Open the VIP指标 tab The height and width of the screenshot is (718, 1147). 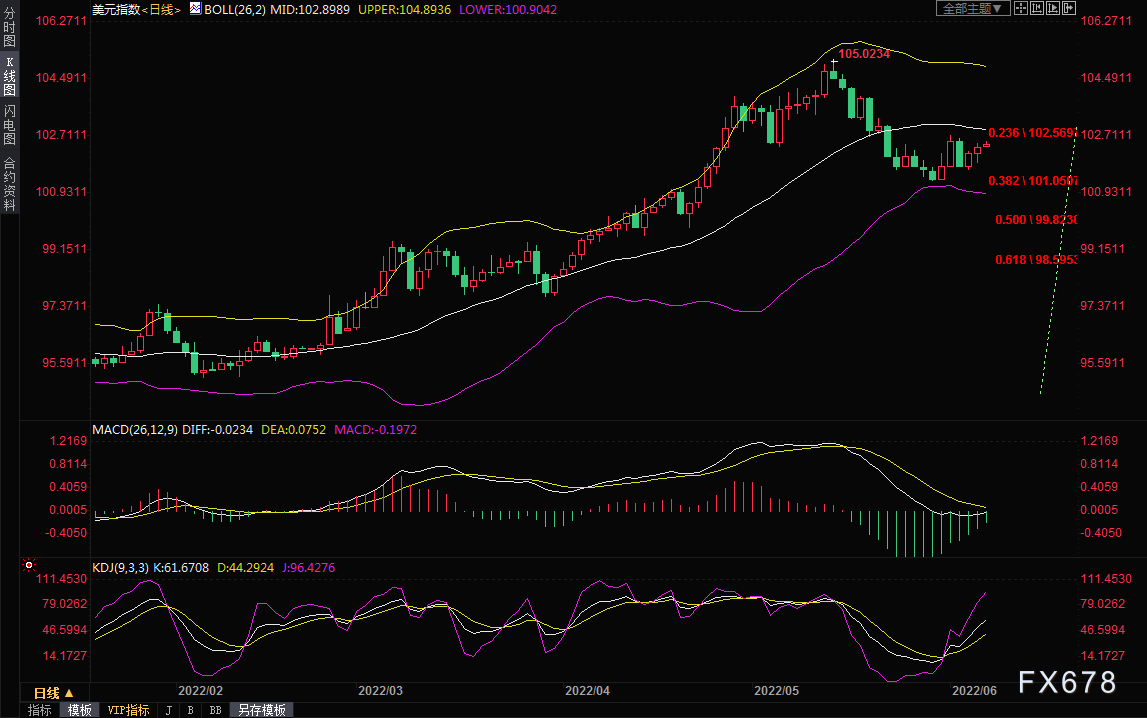coord(128,710)
